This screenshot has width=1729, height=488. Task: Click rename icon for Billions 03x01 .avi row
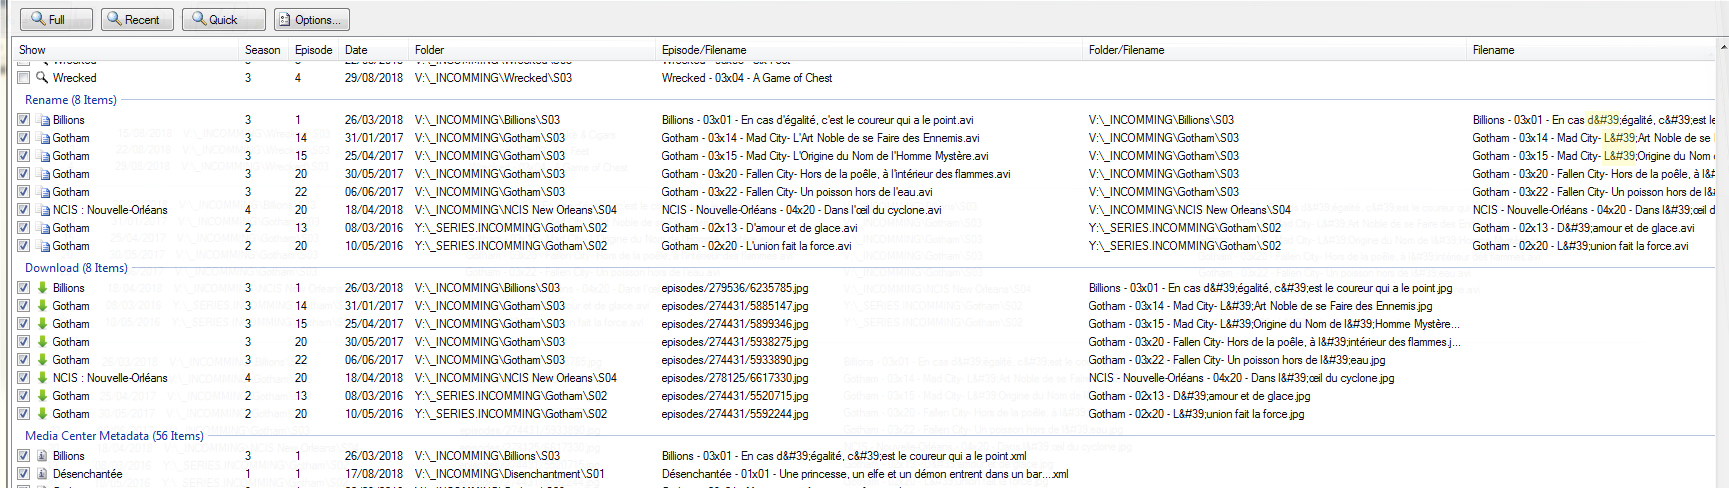tap(43, 120)
